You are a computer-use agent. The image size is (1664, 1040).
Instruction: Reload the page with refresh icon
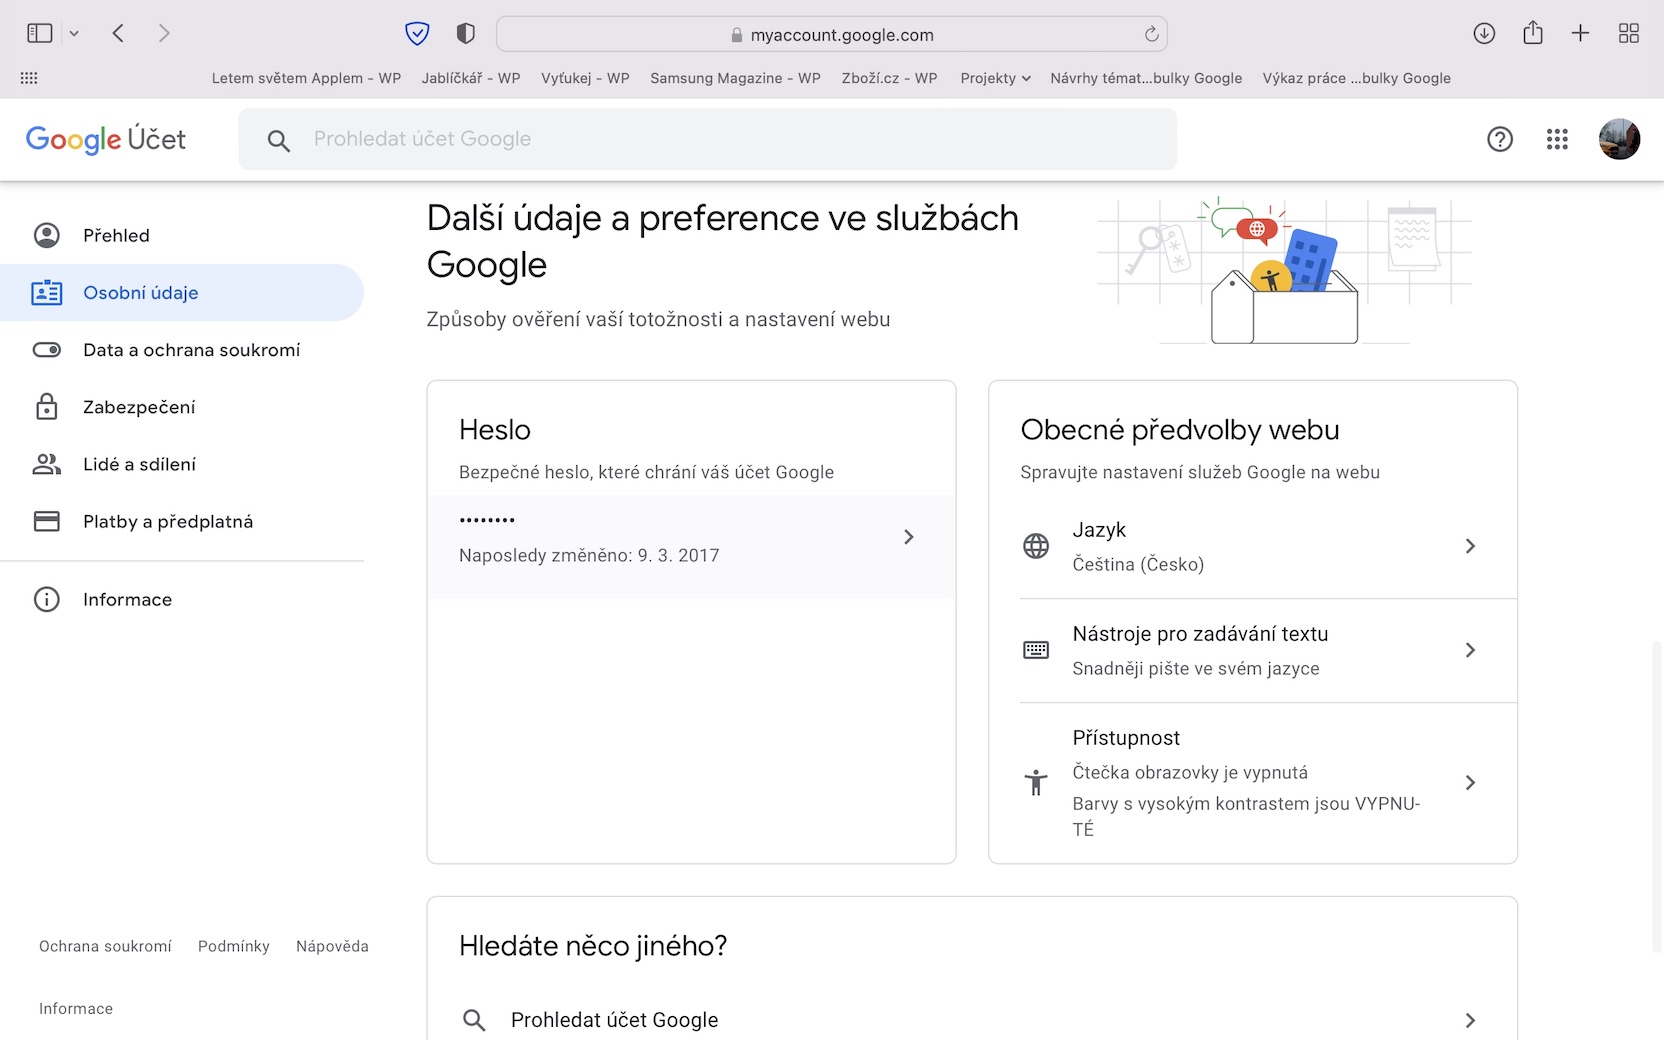click(x=1152, y=34)
